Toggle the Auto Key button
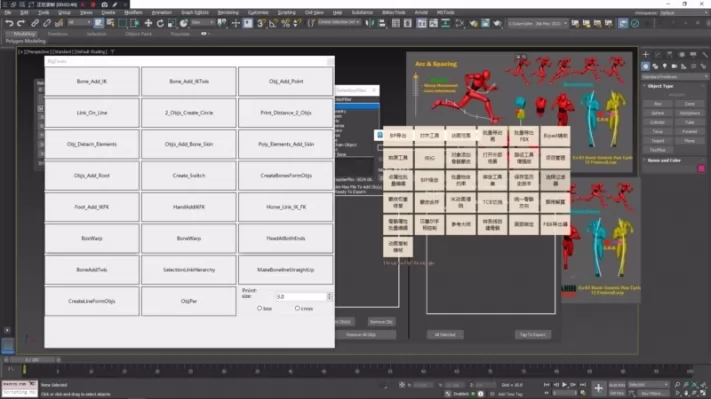 pos(617,385)
